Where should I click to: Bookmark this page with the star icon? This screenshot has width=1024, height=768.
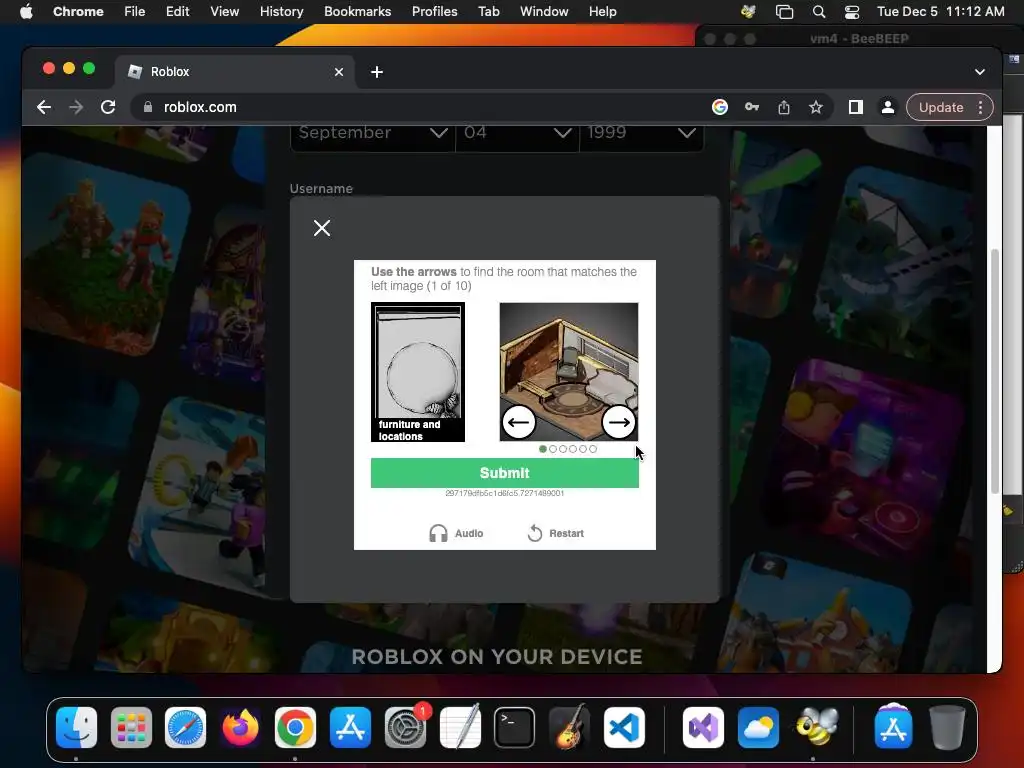click(x=816, y=107)
